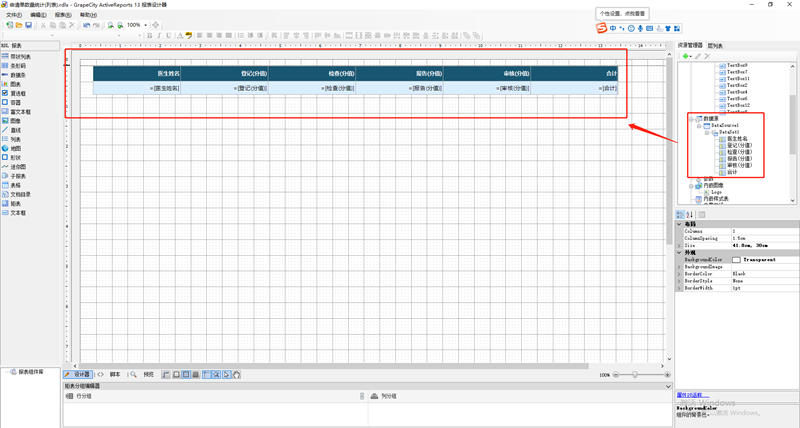Select the 子报表 subreport tool in the toolbox
This screenshot has width=800, height=428.
pos(18,176)
